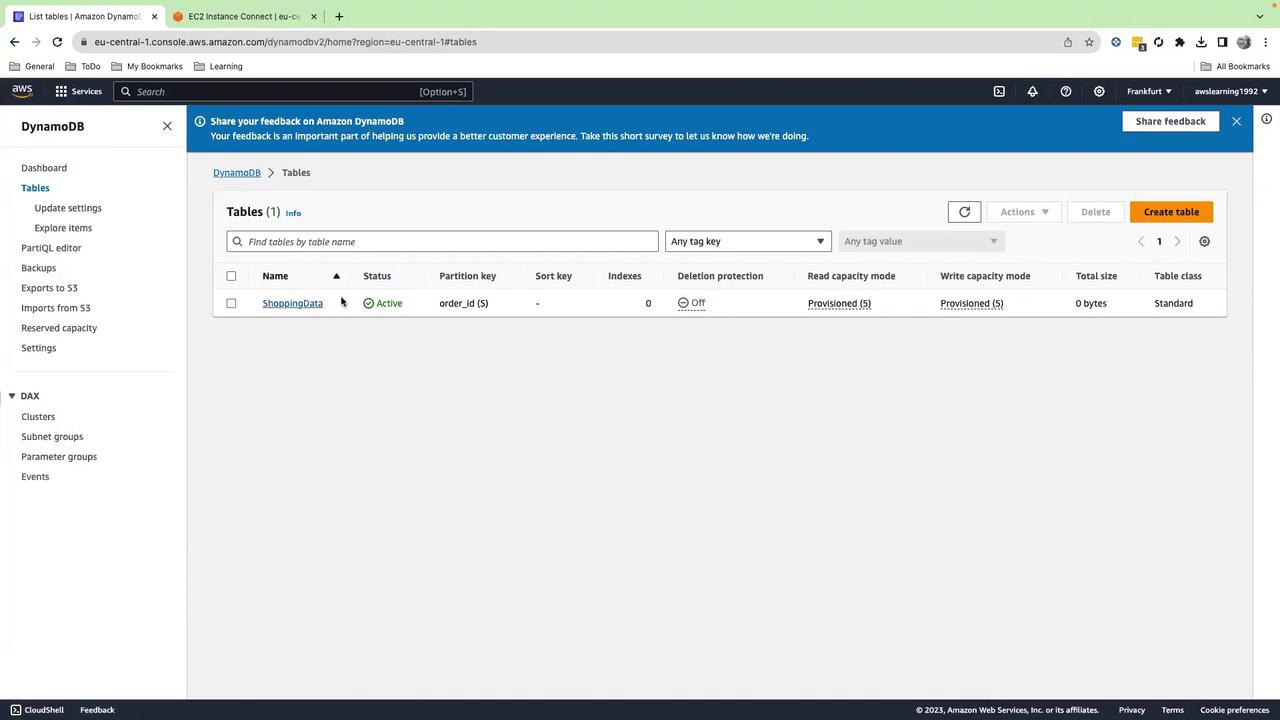
Task: Open DAX Clusters in the sidebar
Action: click(x=38, y=417)
